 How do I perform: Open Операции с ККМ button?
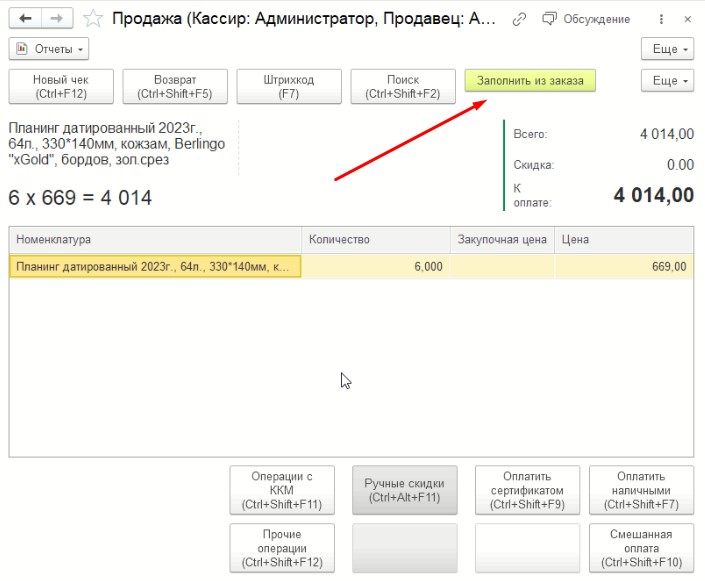[282, 490]
